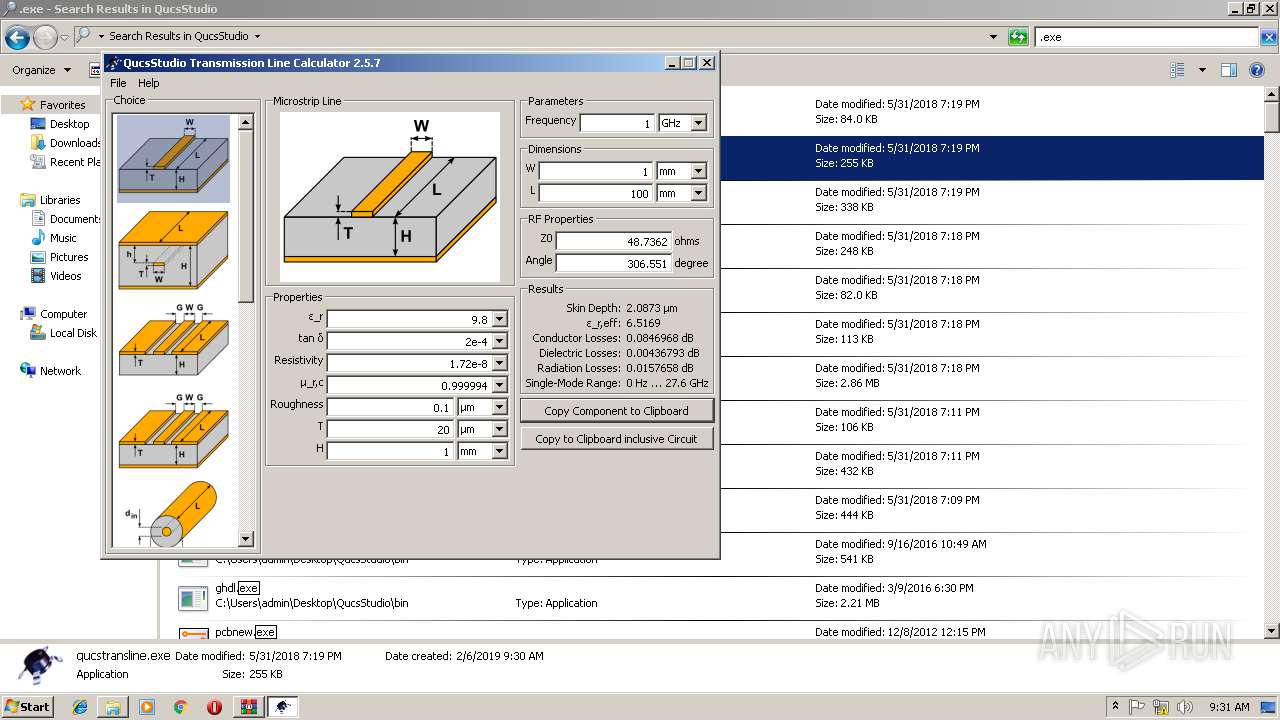
Task: Open Network in Explorer navigation pane
Action: 60,371
